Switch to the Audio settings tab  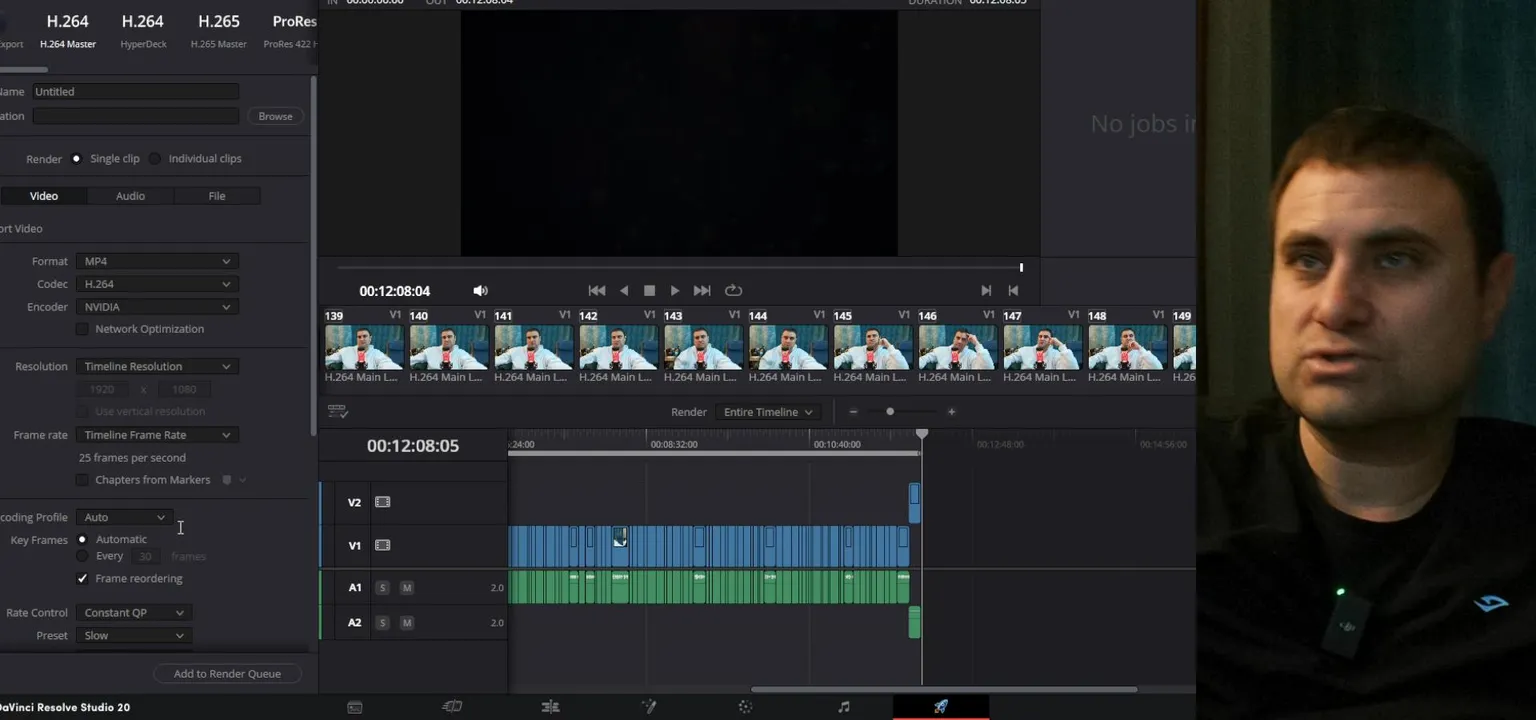(130, 196)
